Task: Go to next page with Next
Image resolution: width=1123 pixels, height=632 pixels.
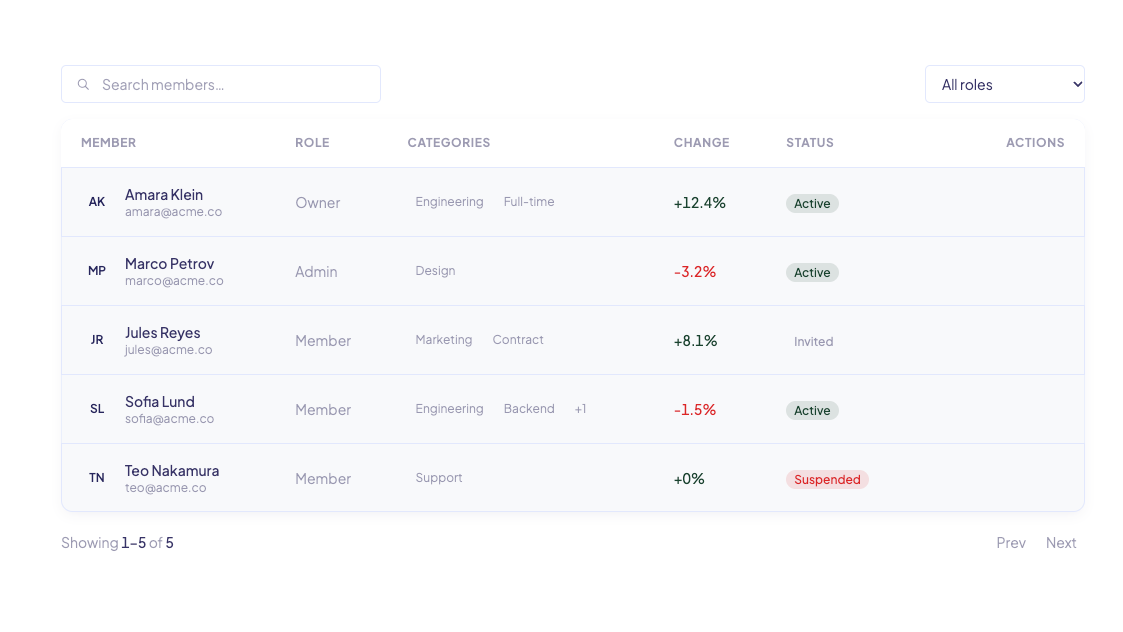Action: 1061,543
